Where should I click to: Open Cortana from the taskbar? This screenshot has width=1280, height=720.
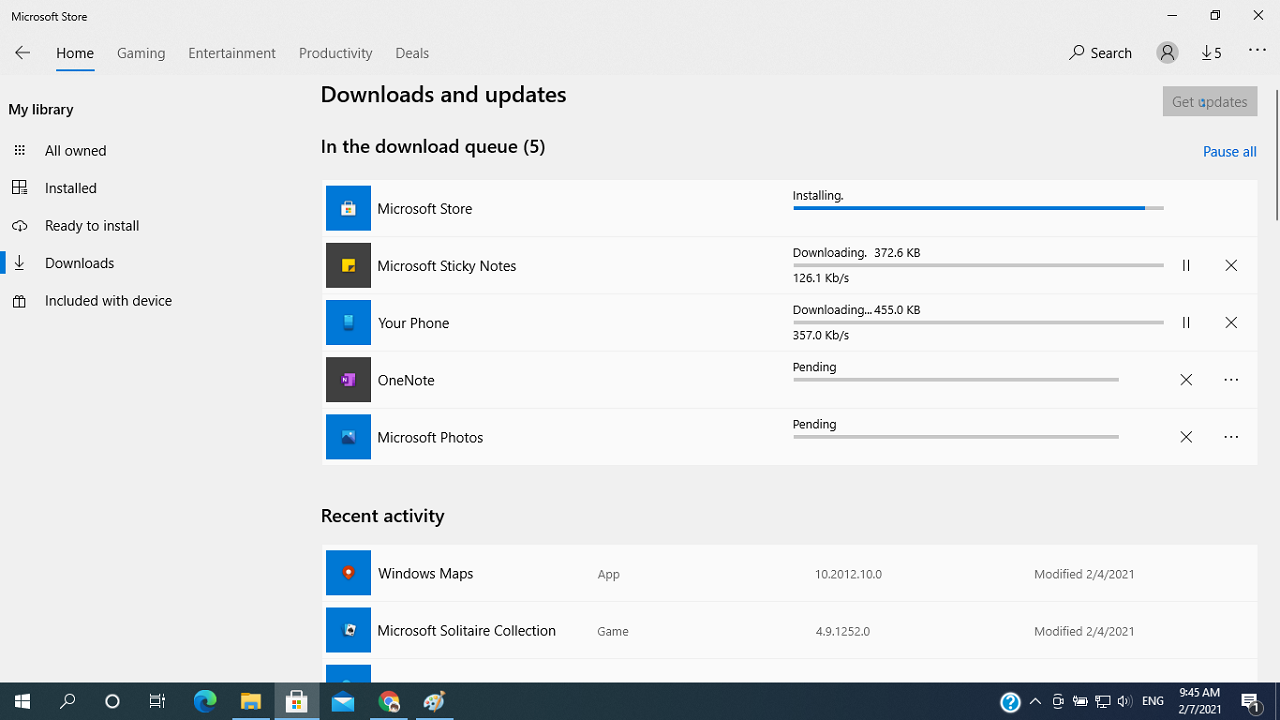click(112, 701)
